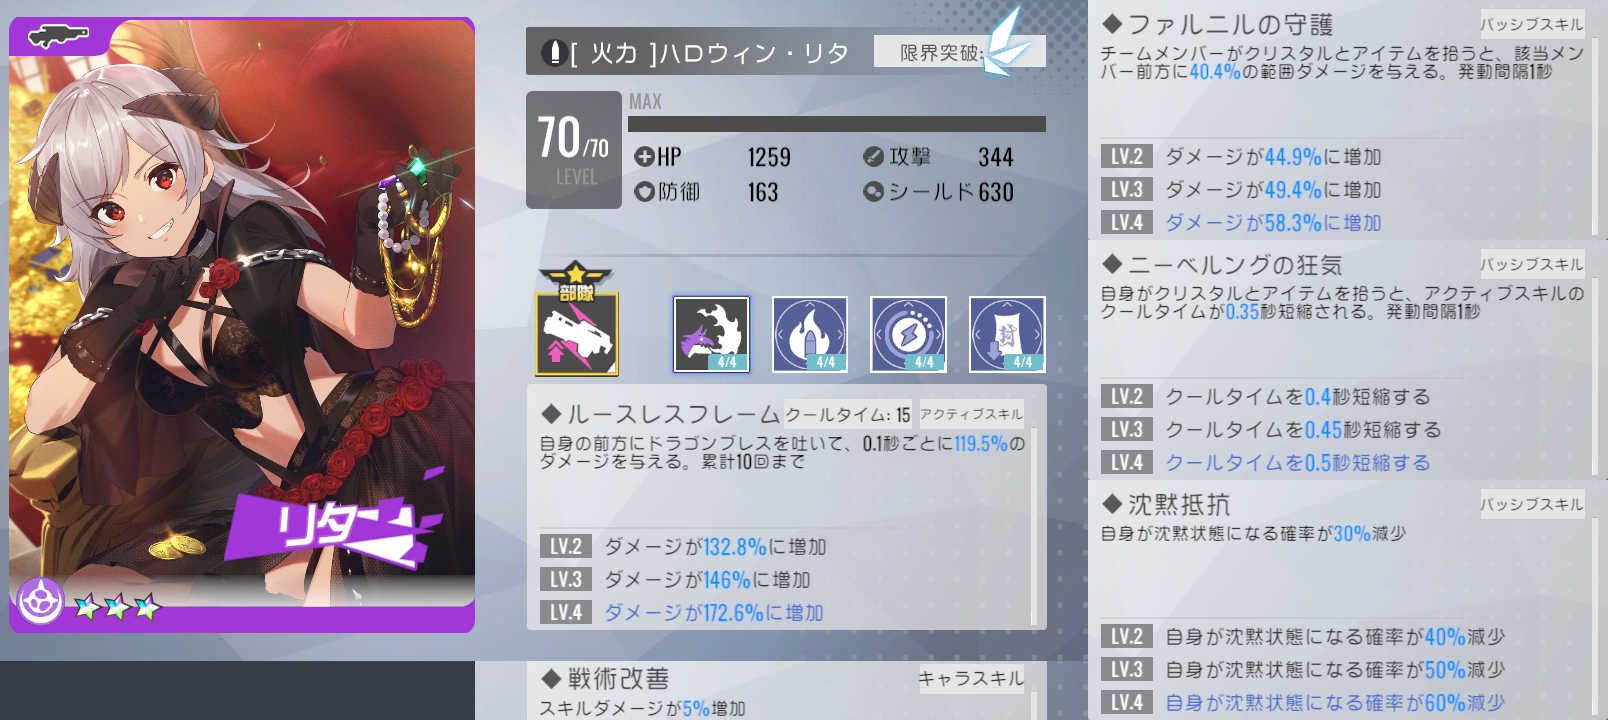Click the MAX experience progress bar
Viewport: 1608px width, 720px height.
point(837,124)
